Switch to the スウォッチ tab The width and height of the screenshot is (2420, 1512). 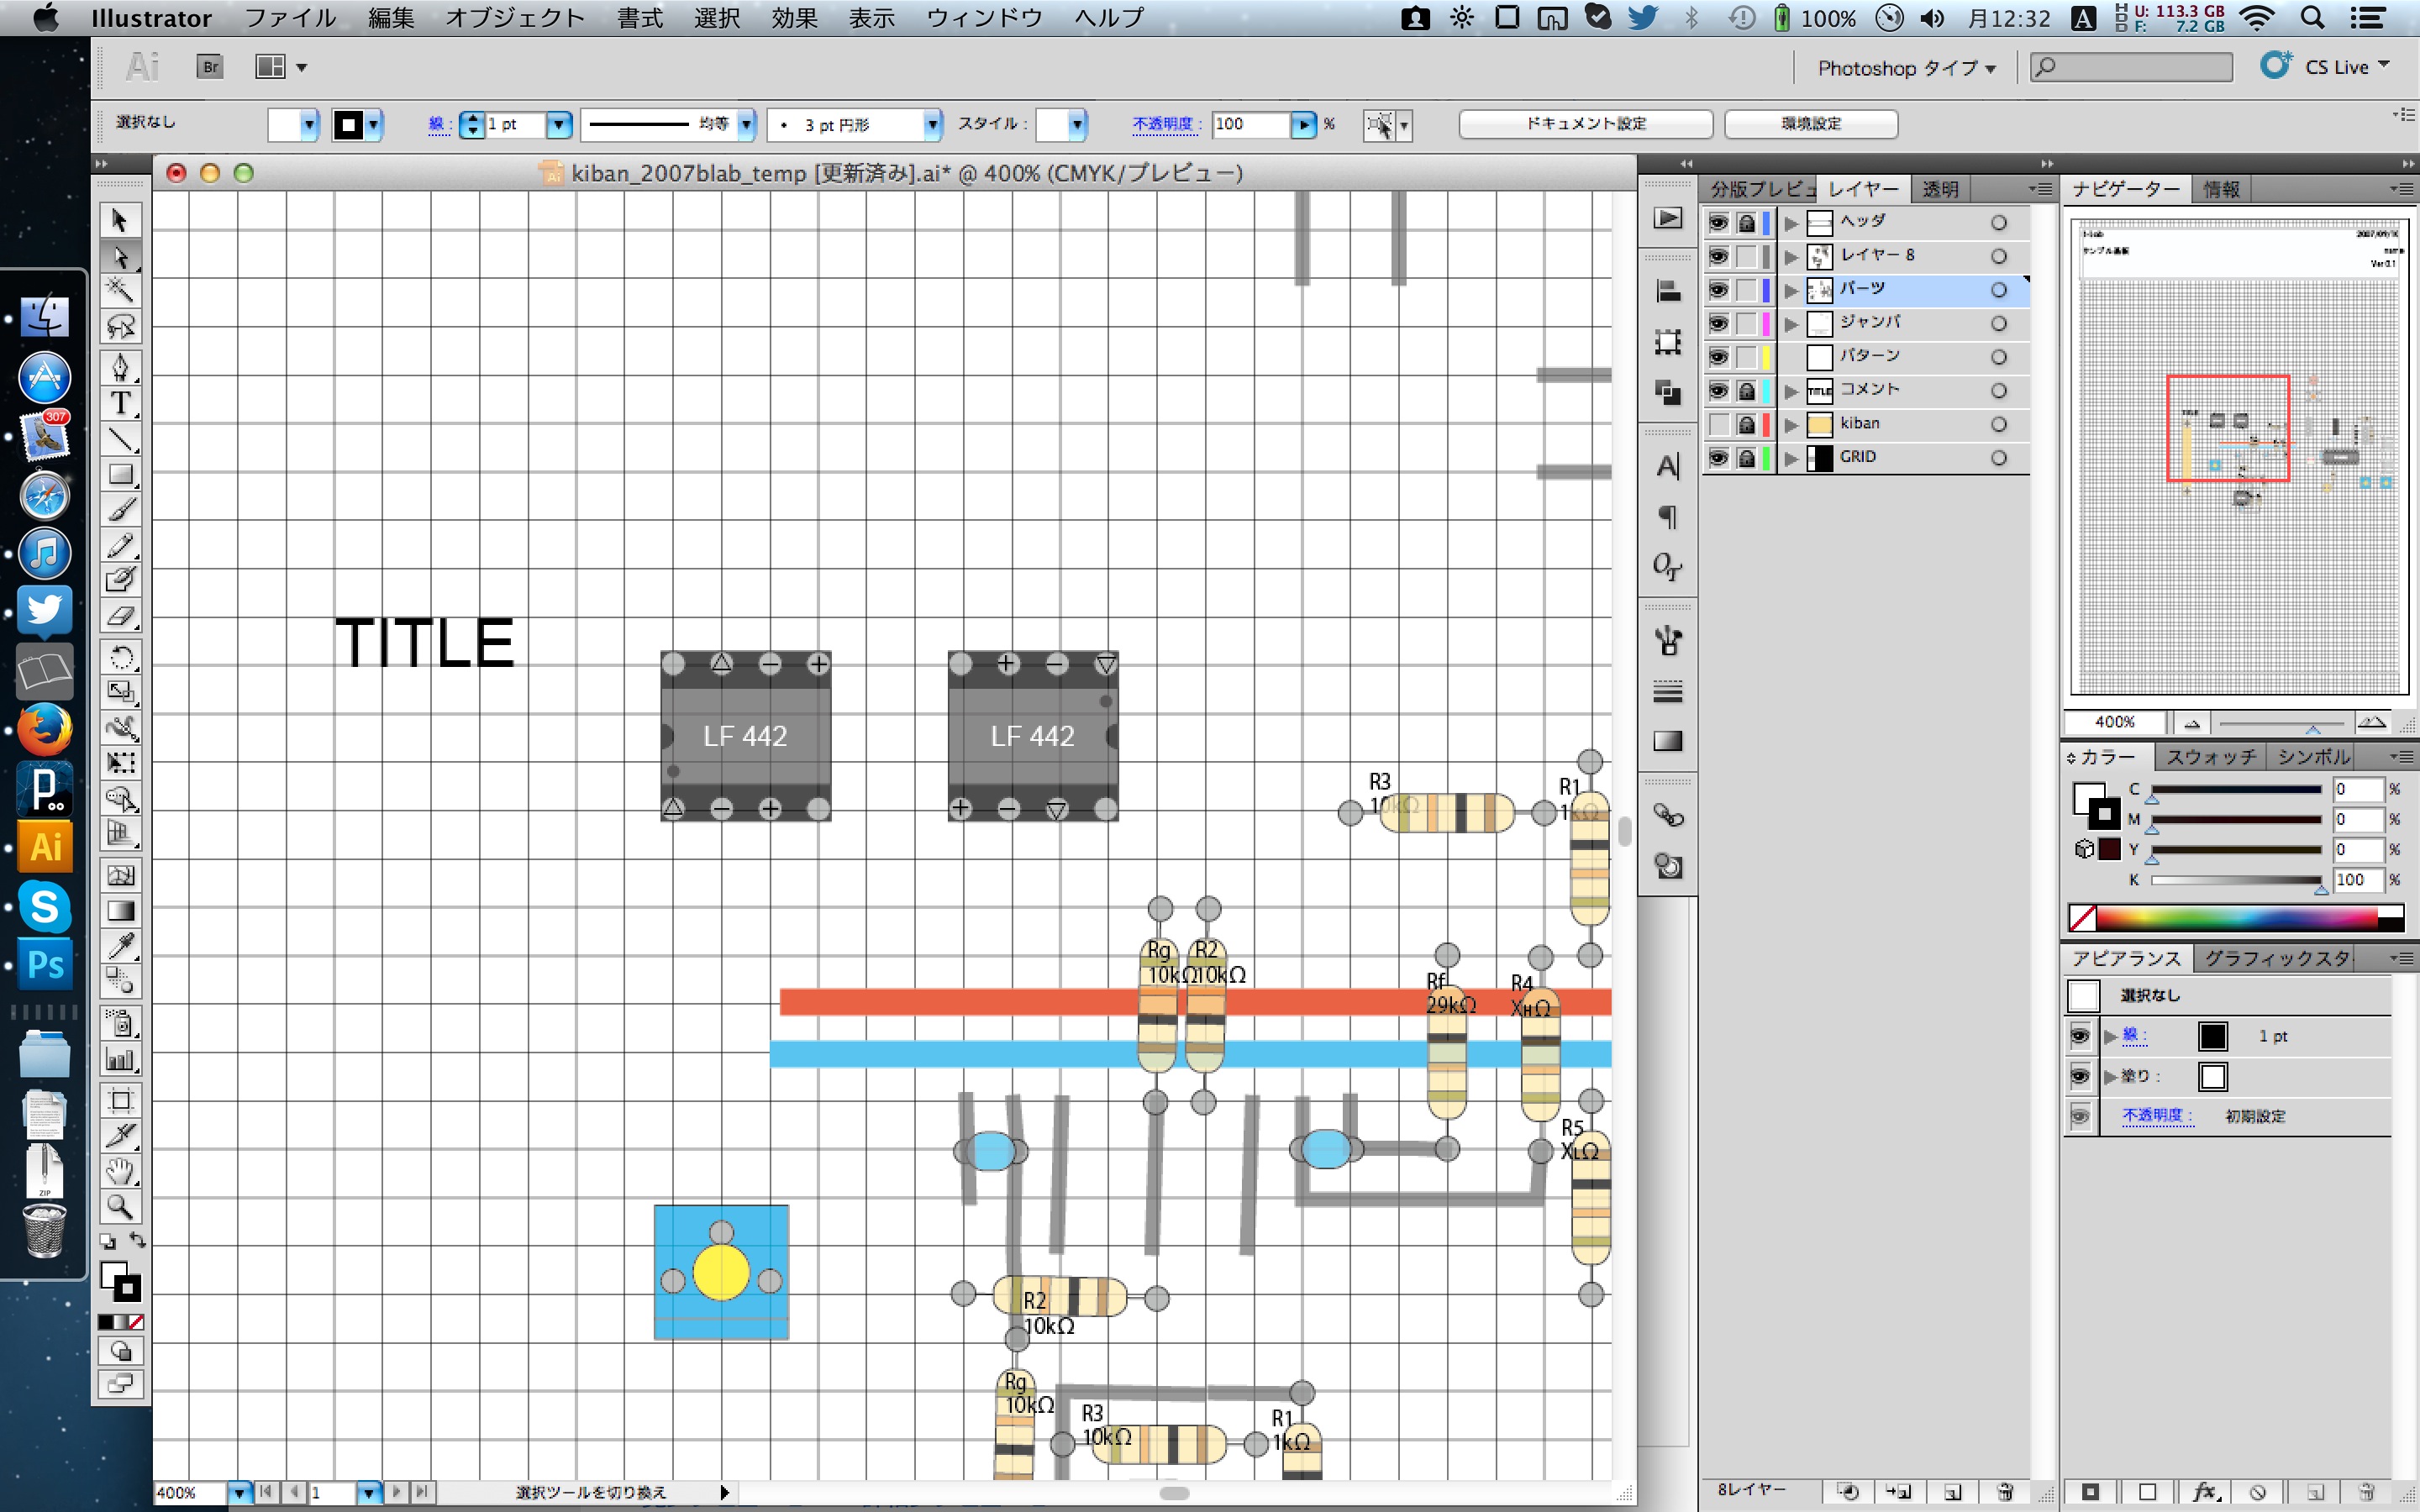click(2210, 757)
